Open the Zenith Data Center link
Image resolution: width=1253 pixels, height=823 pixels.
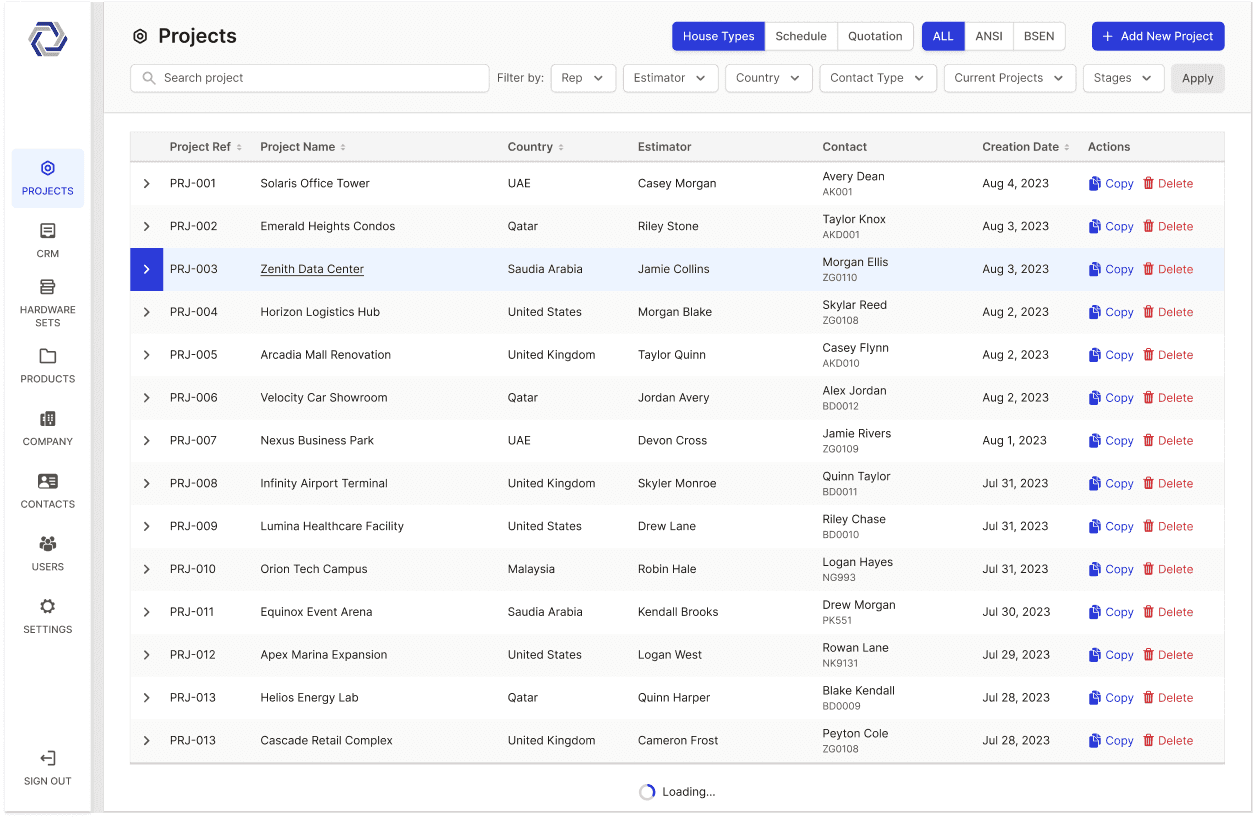(x=312, y=269)
